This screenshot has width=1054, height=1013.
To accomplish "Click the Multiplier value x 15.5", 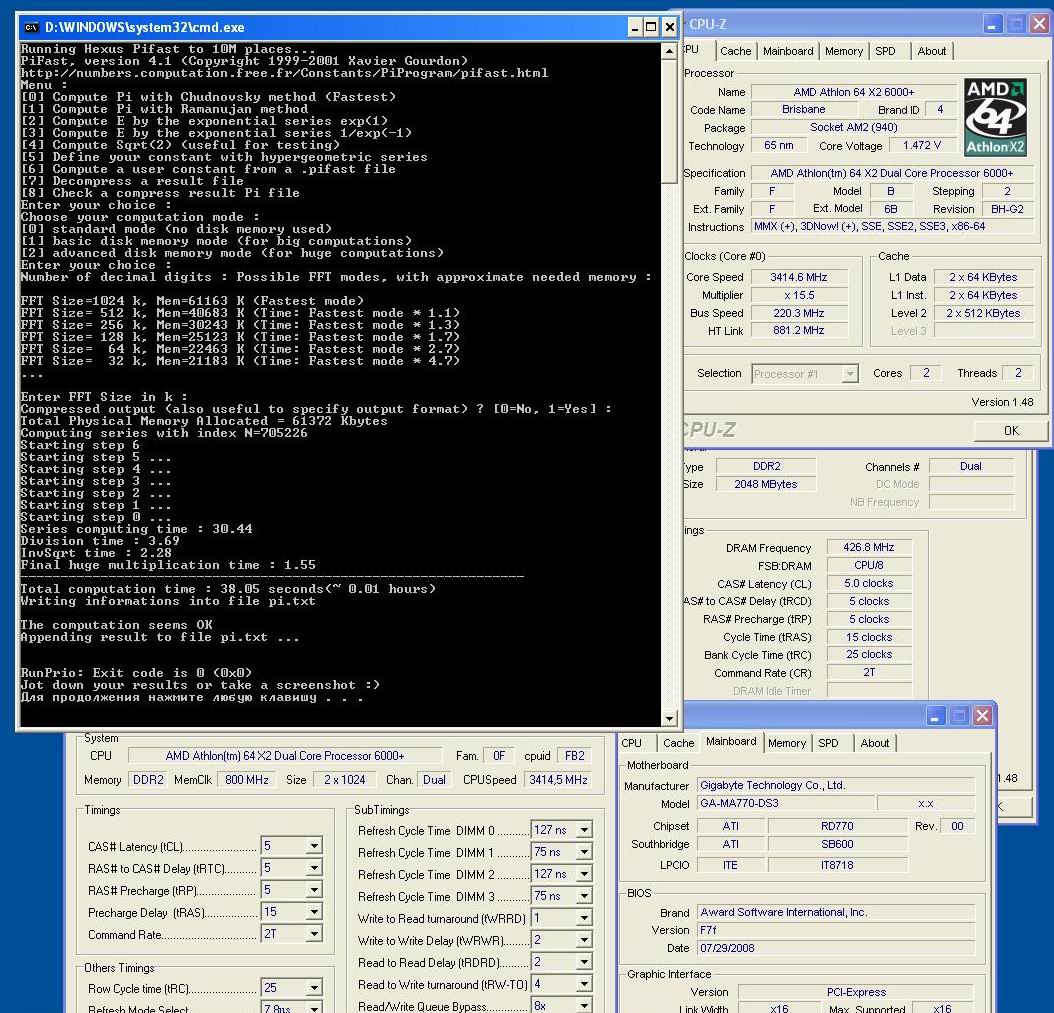I will (799, 295).
